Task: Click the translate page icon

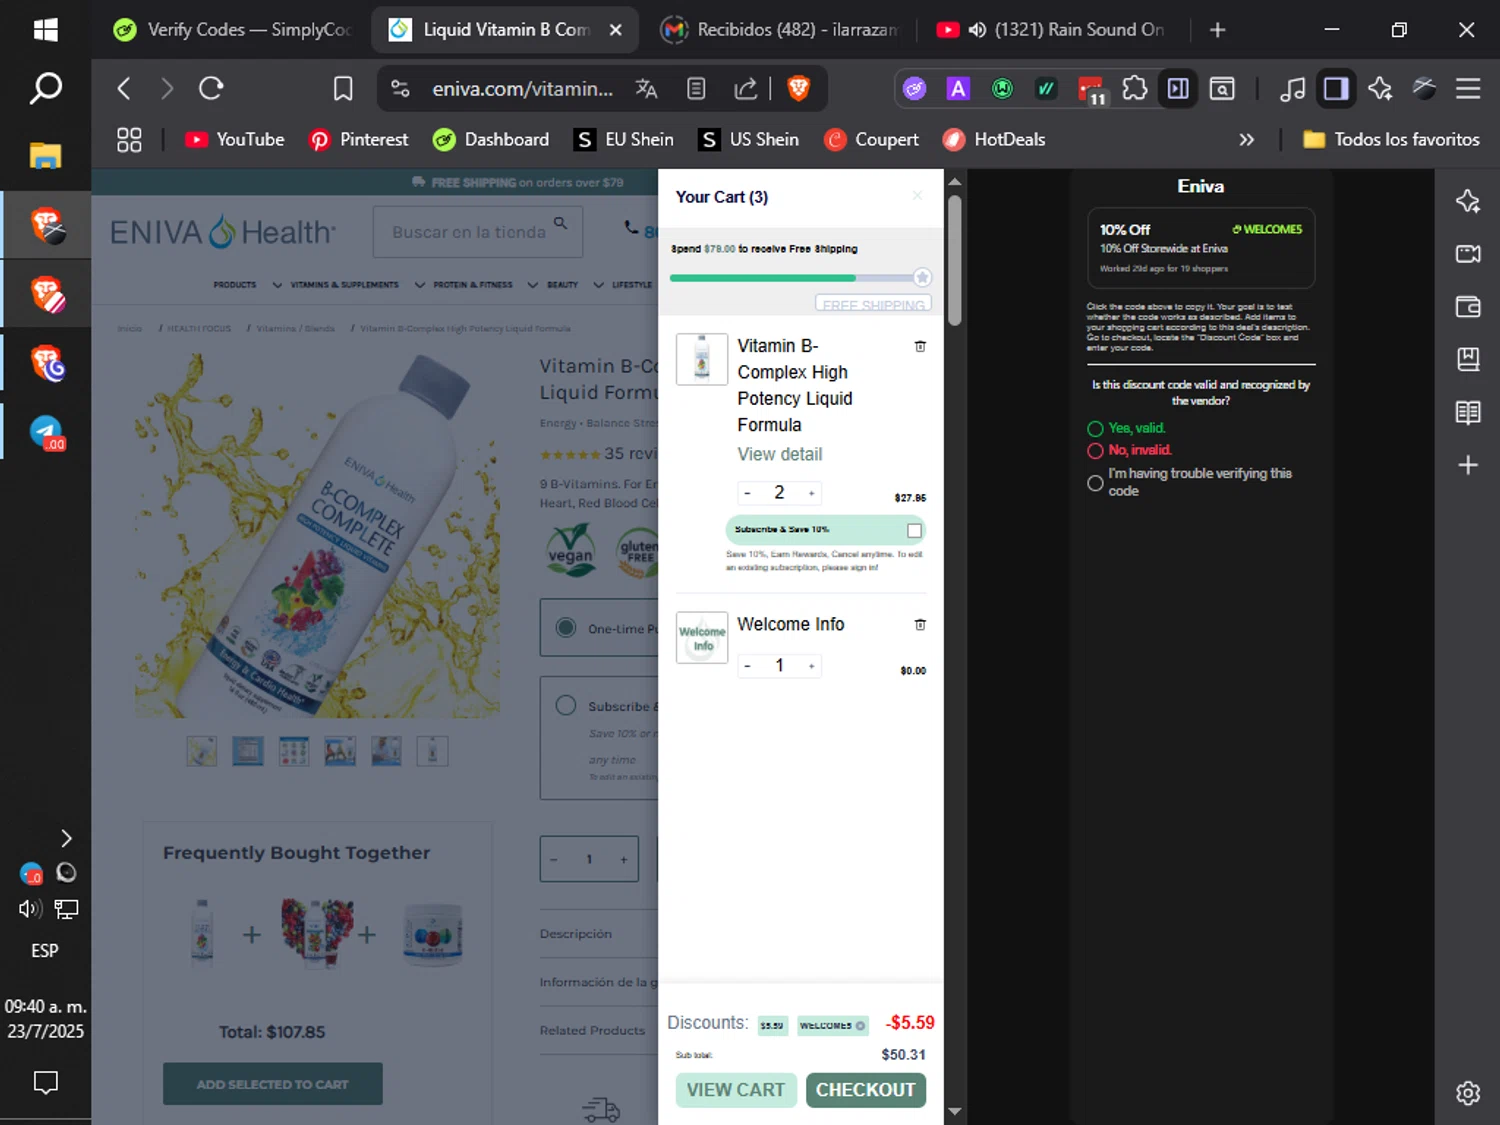Action: click(646, 89)
